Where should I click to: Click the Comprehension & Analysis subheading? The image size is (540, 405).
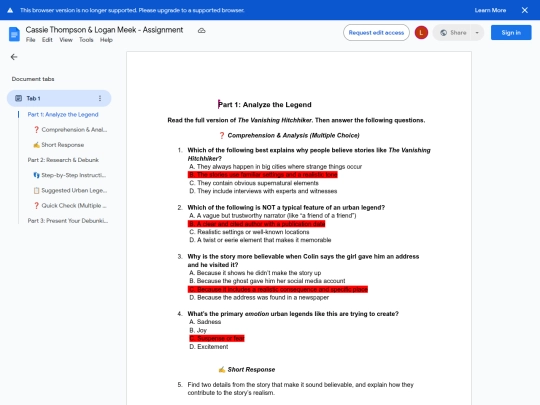tap(289, 135)
